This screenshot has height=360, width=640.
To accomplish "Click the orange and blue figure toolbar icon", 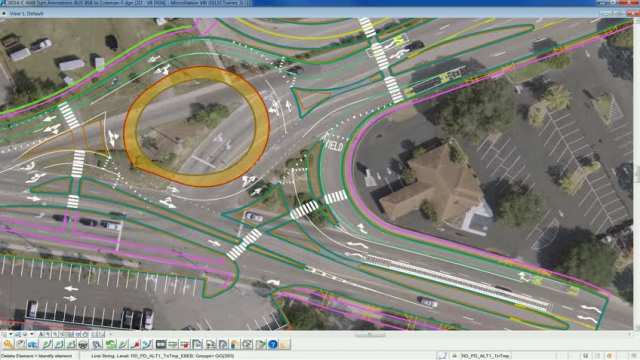I will coord(235,344).
